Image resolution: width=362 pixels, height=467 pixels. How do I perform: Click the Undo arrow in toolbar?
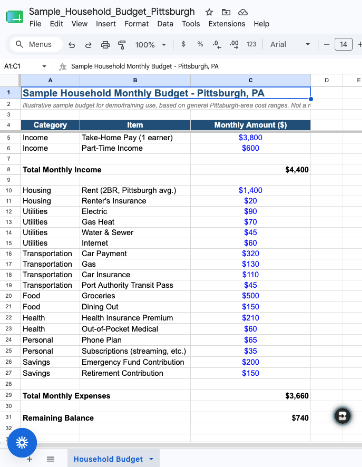(72, 45)
